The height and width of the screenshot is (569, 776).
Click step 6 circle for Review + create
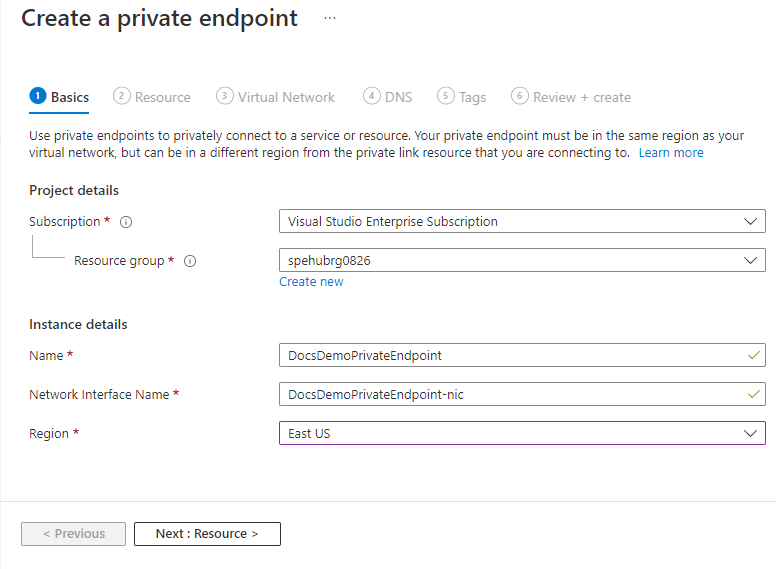(519, 96)
